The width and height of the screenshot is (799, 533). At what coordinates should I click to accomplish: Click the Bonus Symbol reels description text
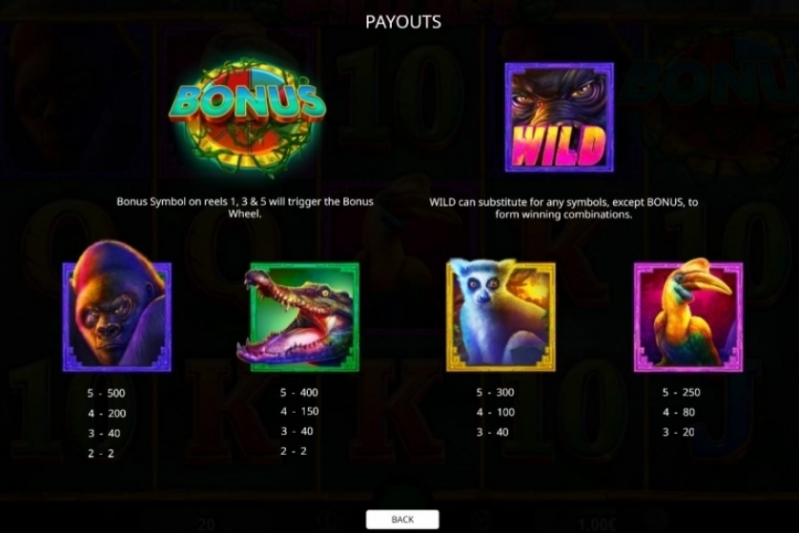[245, 207]
